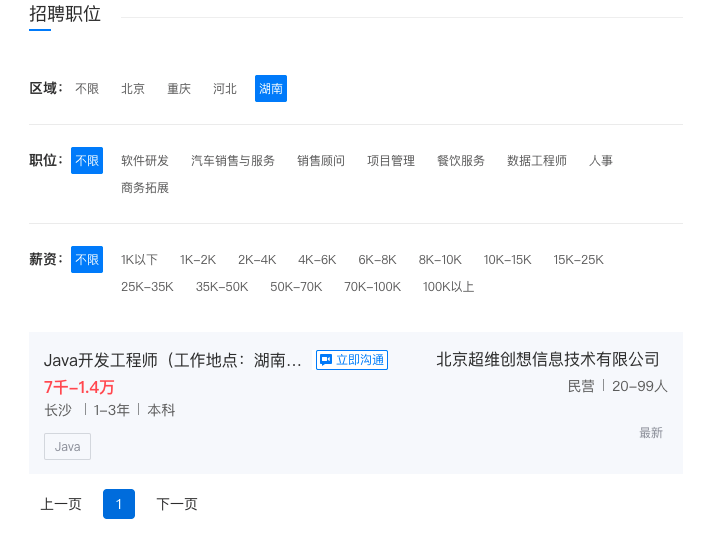The image size is (704, 539).
Task: Choose salary range 1K-2K
Action: [x=198, y=259]
